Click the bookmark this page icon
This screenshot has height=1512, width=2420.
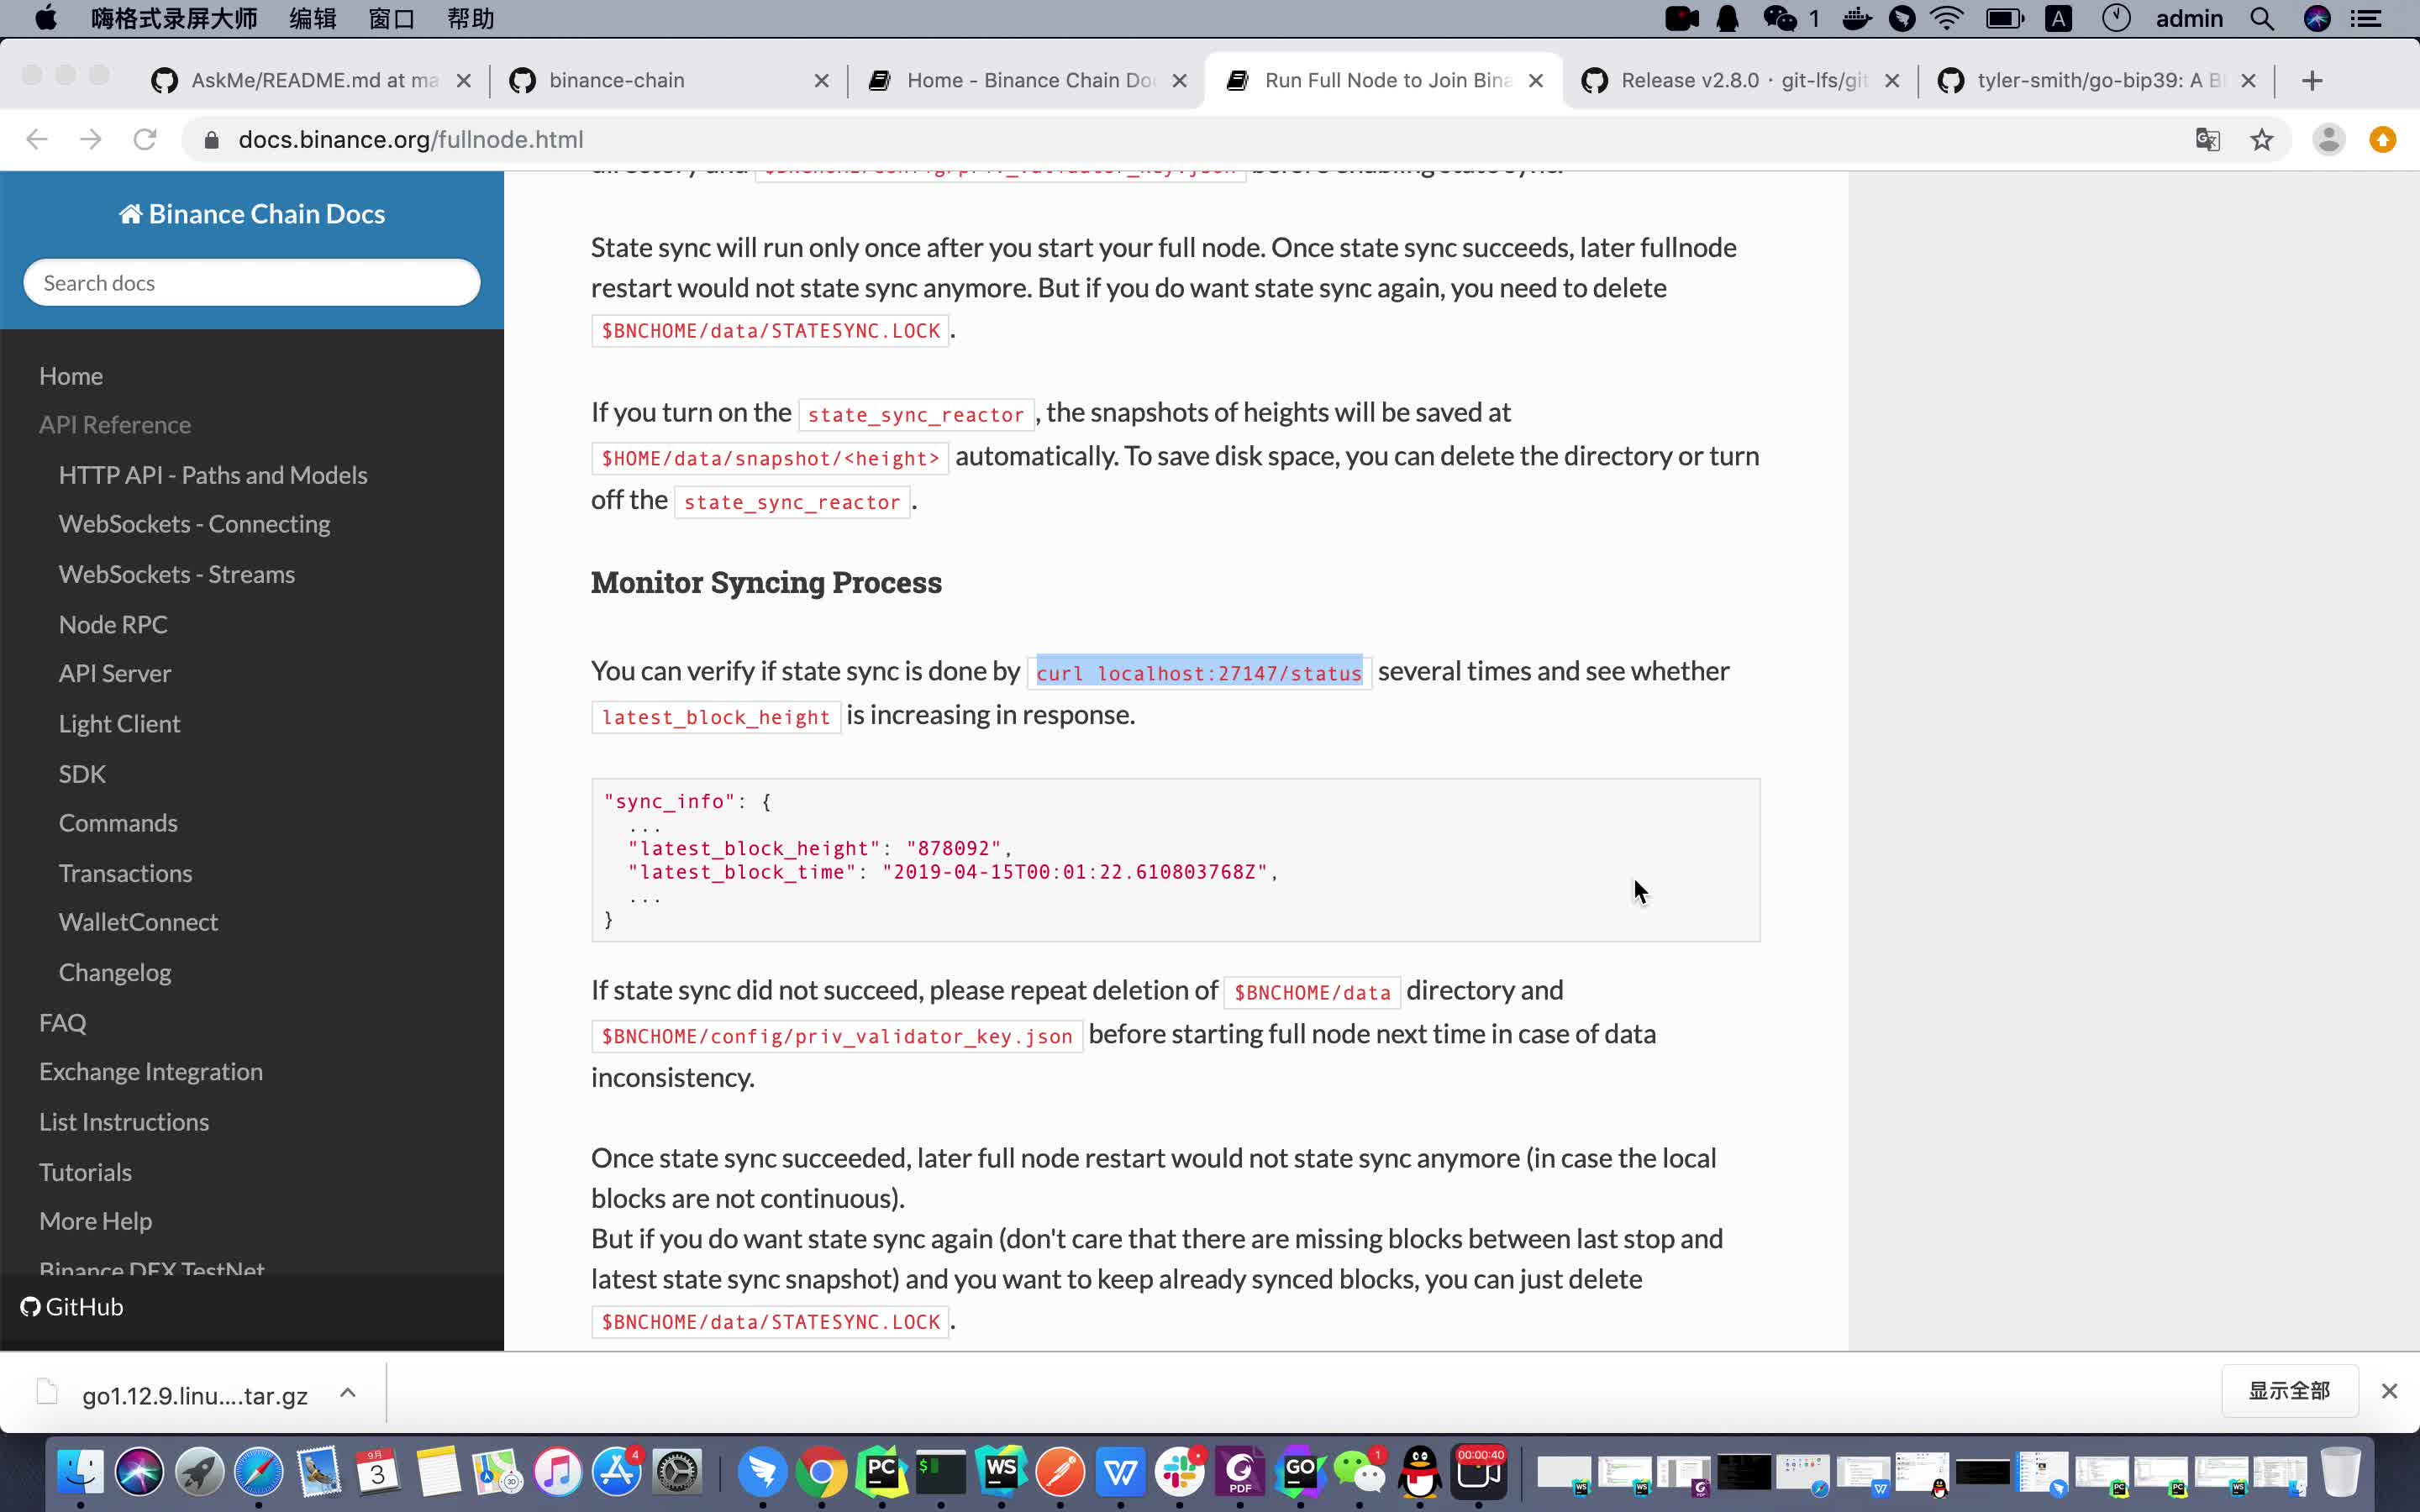point(2261,139)
